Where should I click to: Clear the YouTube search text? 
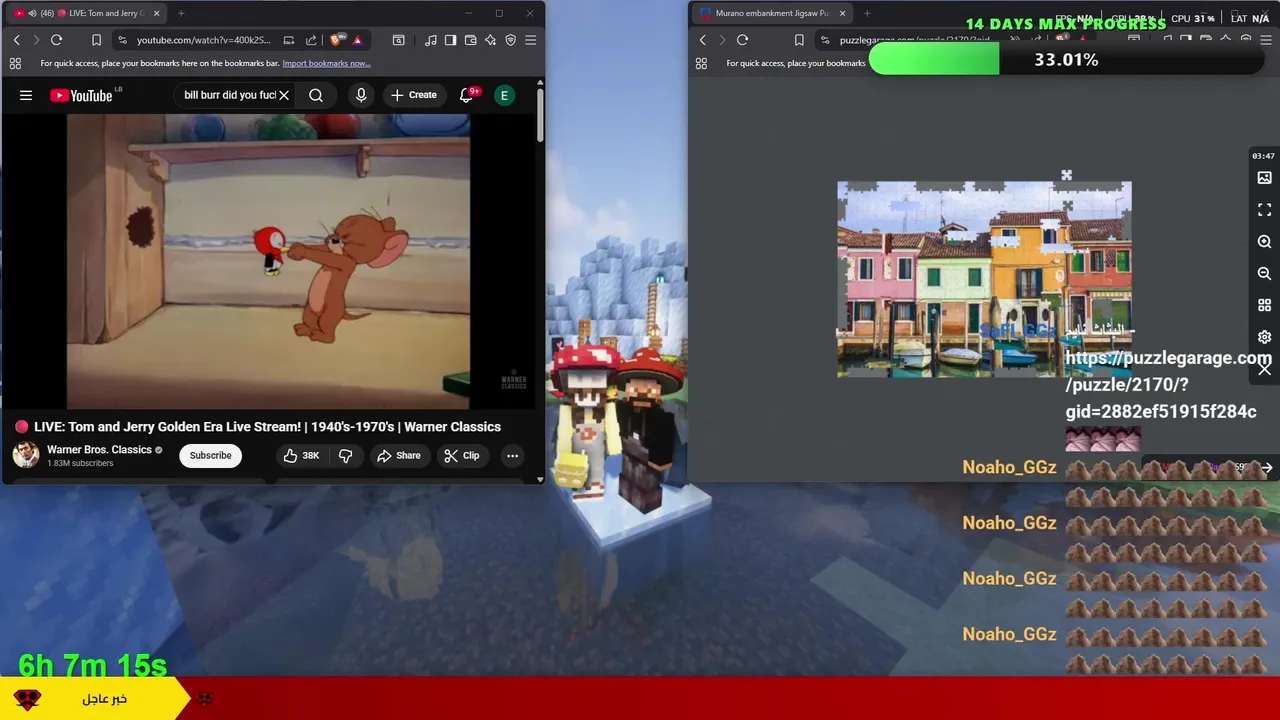tap(284, 95)
